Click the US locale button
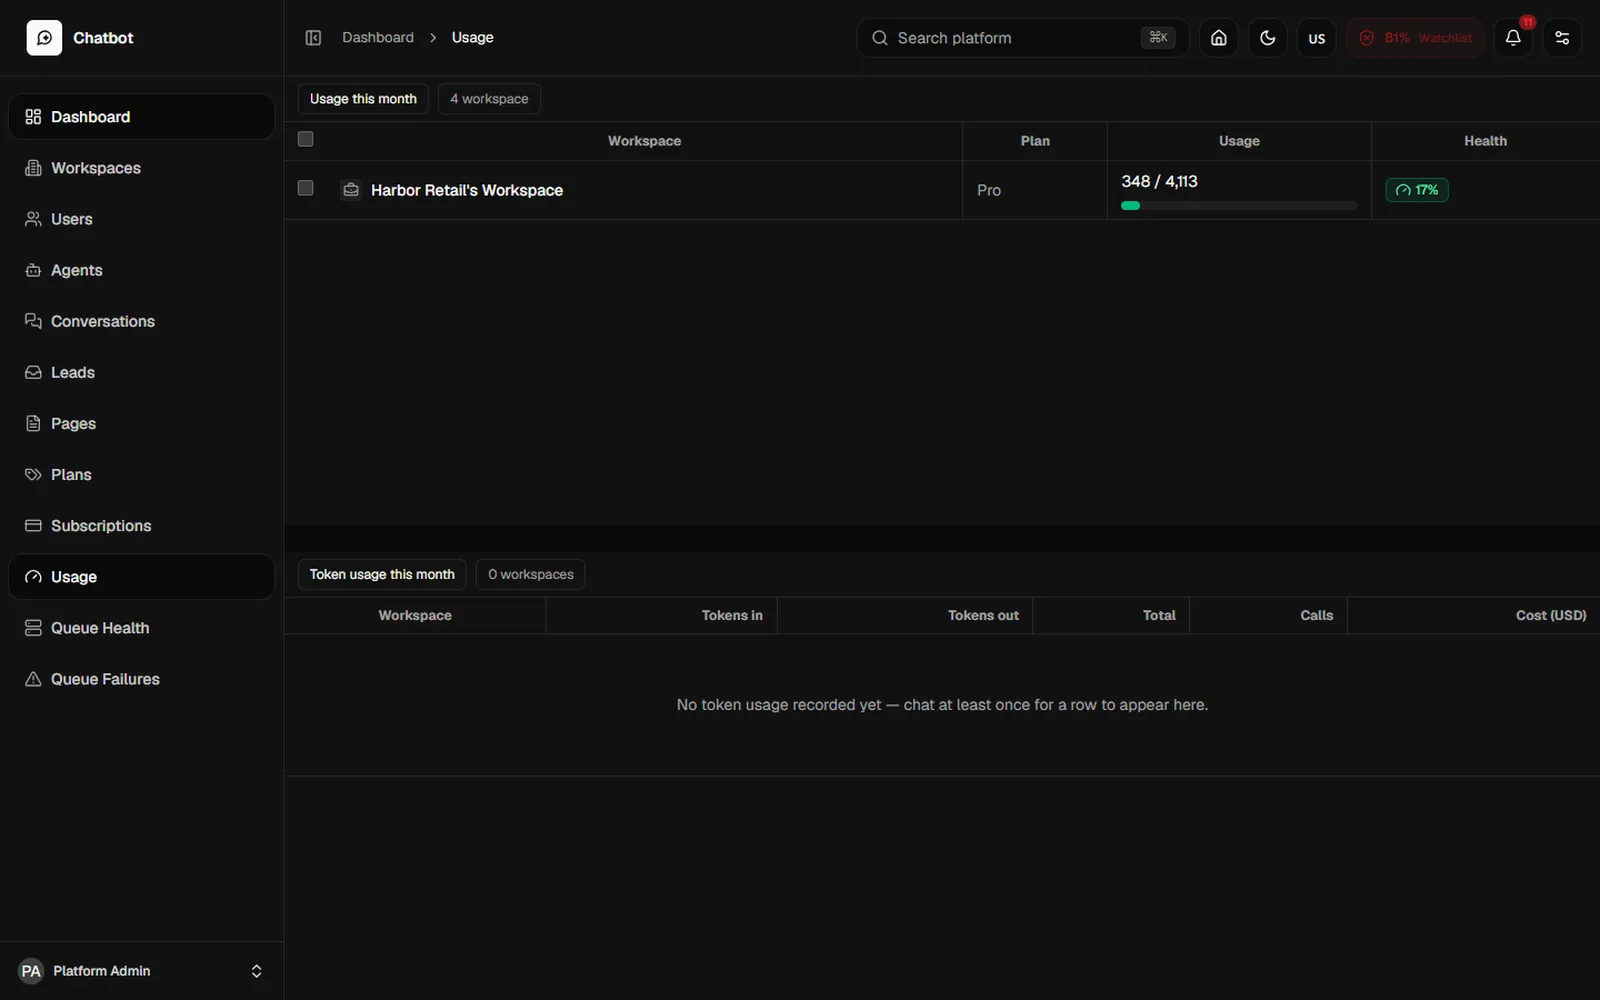 pos(1316,38)
